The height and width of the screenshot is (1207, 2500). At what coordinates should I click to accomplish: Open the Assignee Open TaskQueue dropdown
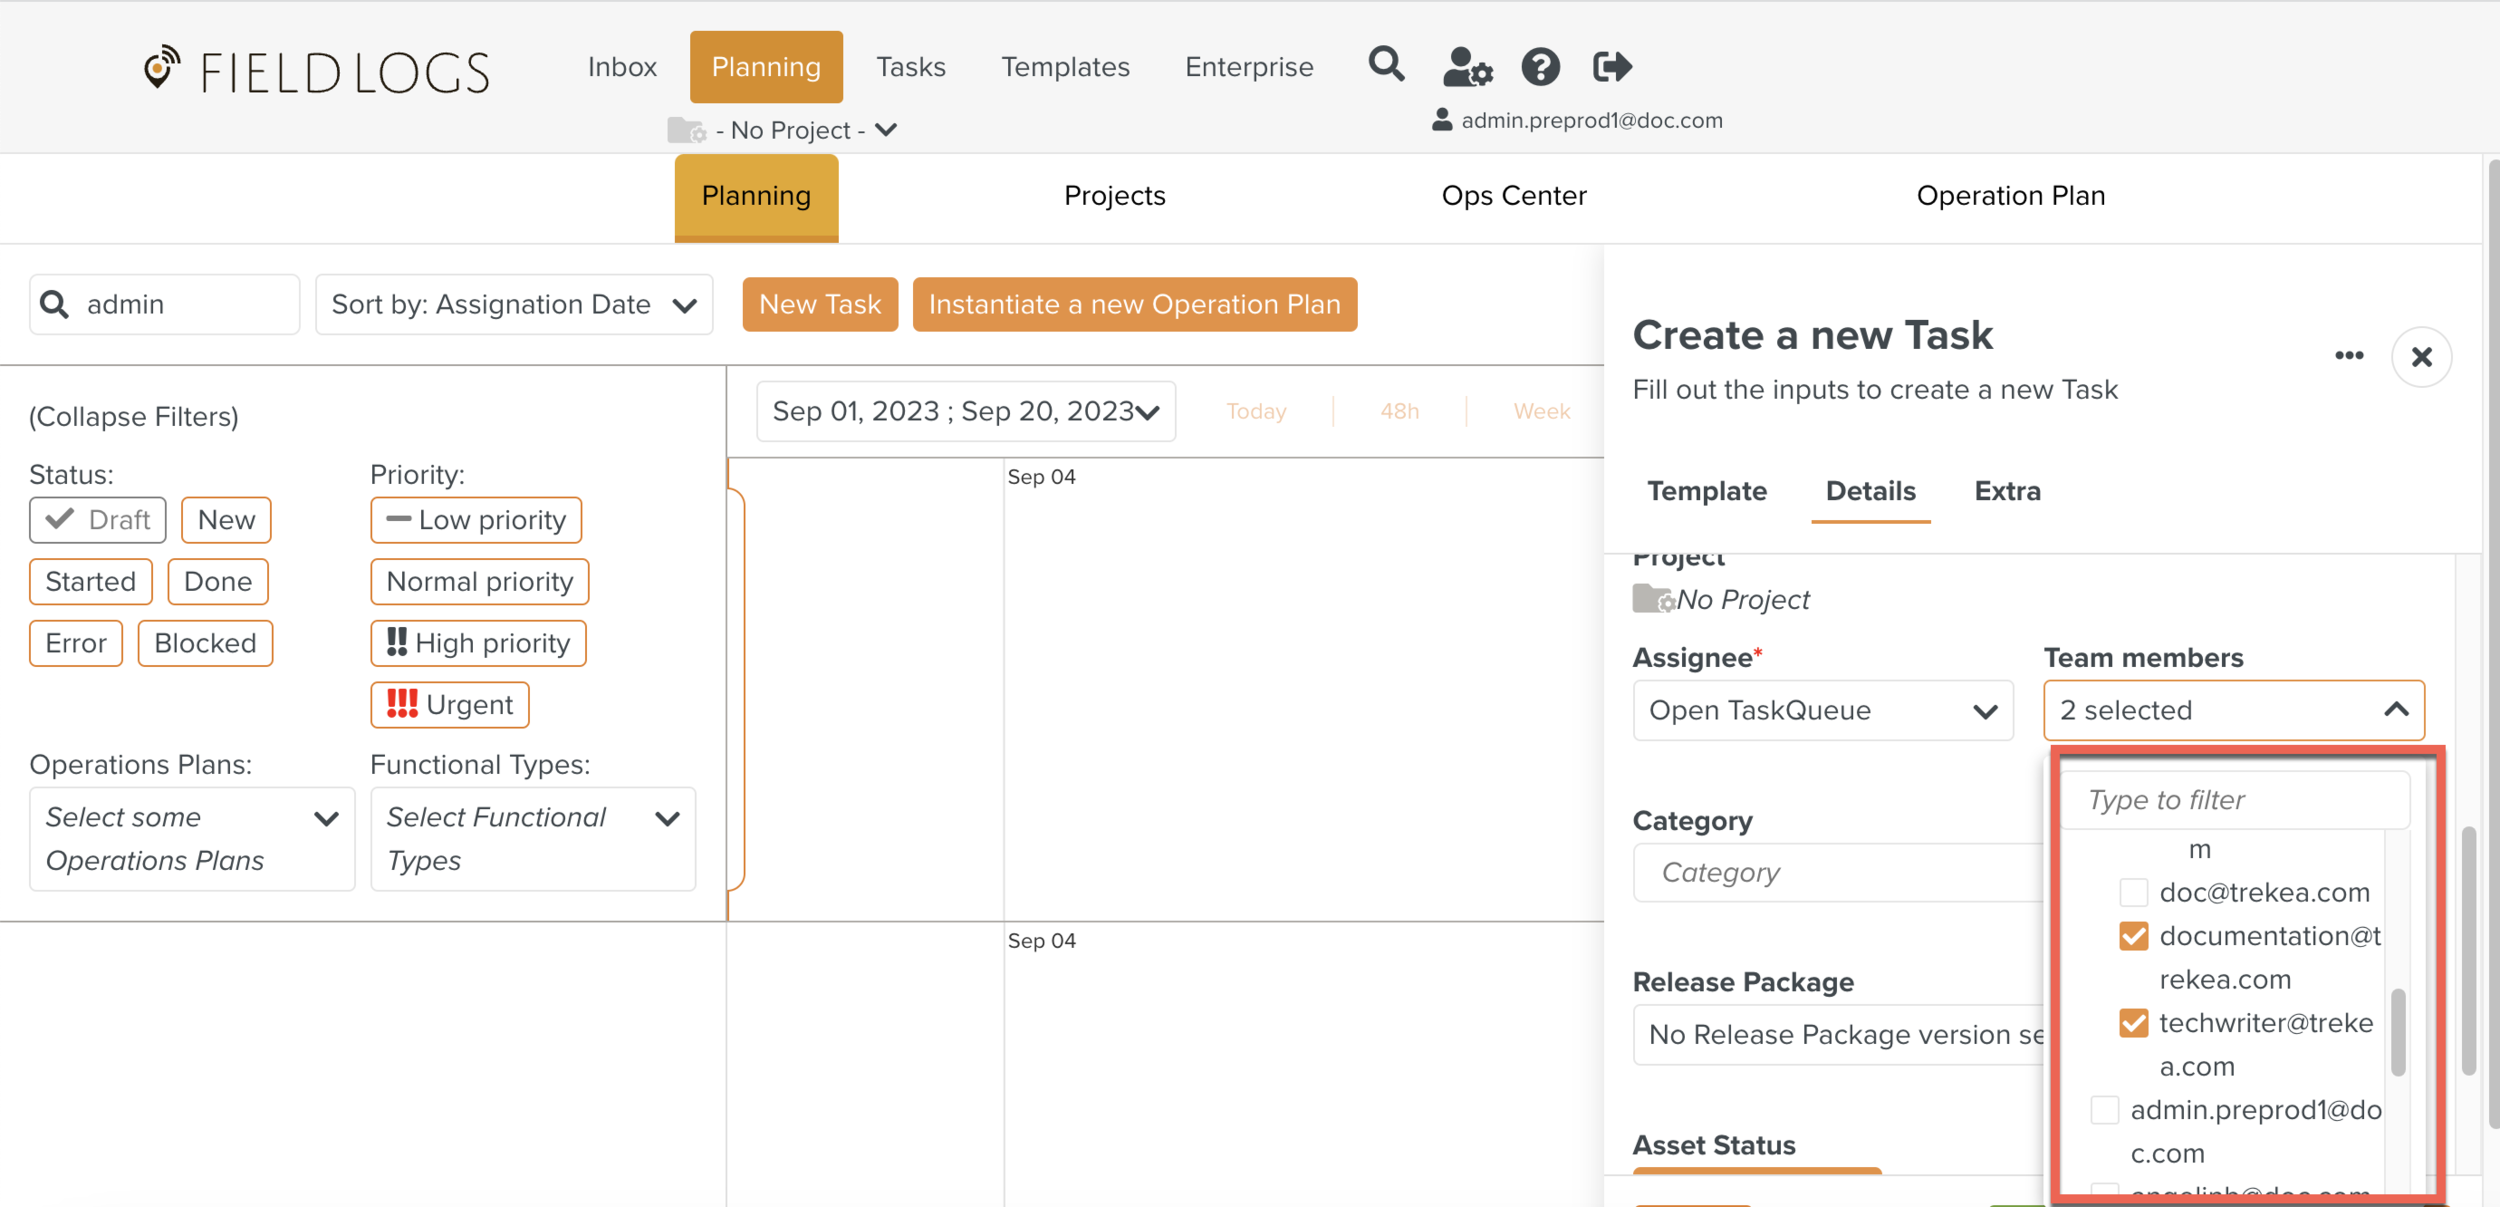point(1823,711)
